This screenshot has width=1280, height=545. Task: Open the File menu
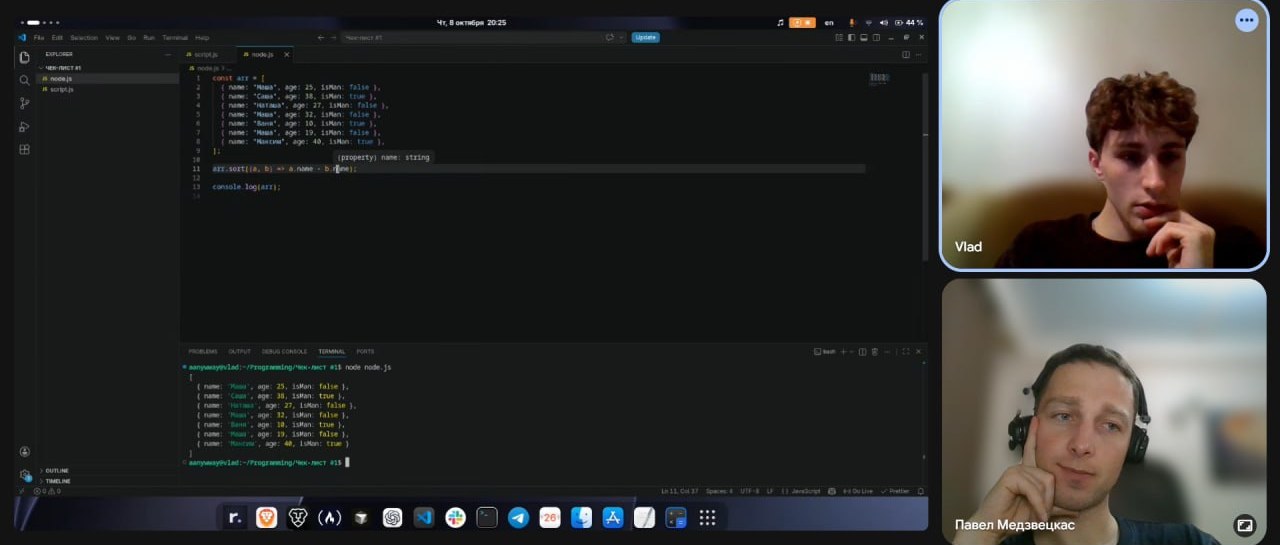[x=39, y=37]
